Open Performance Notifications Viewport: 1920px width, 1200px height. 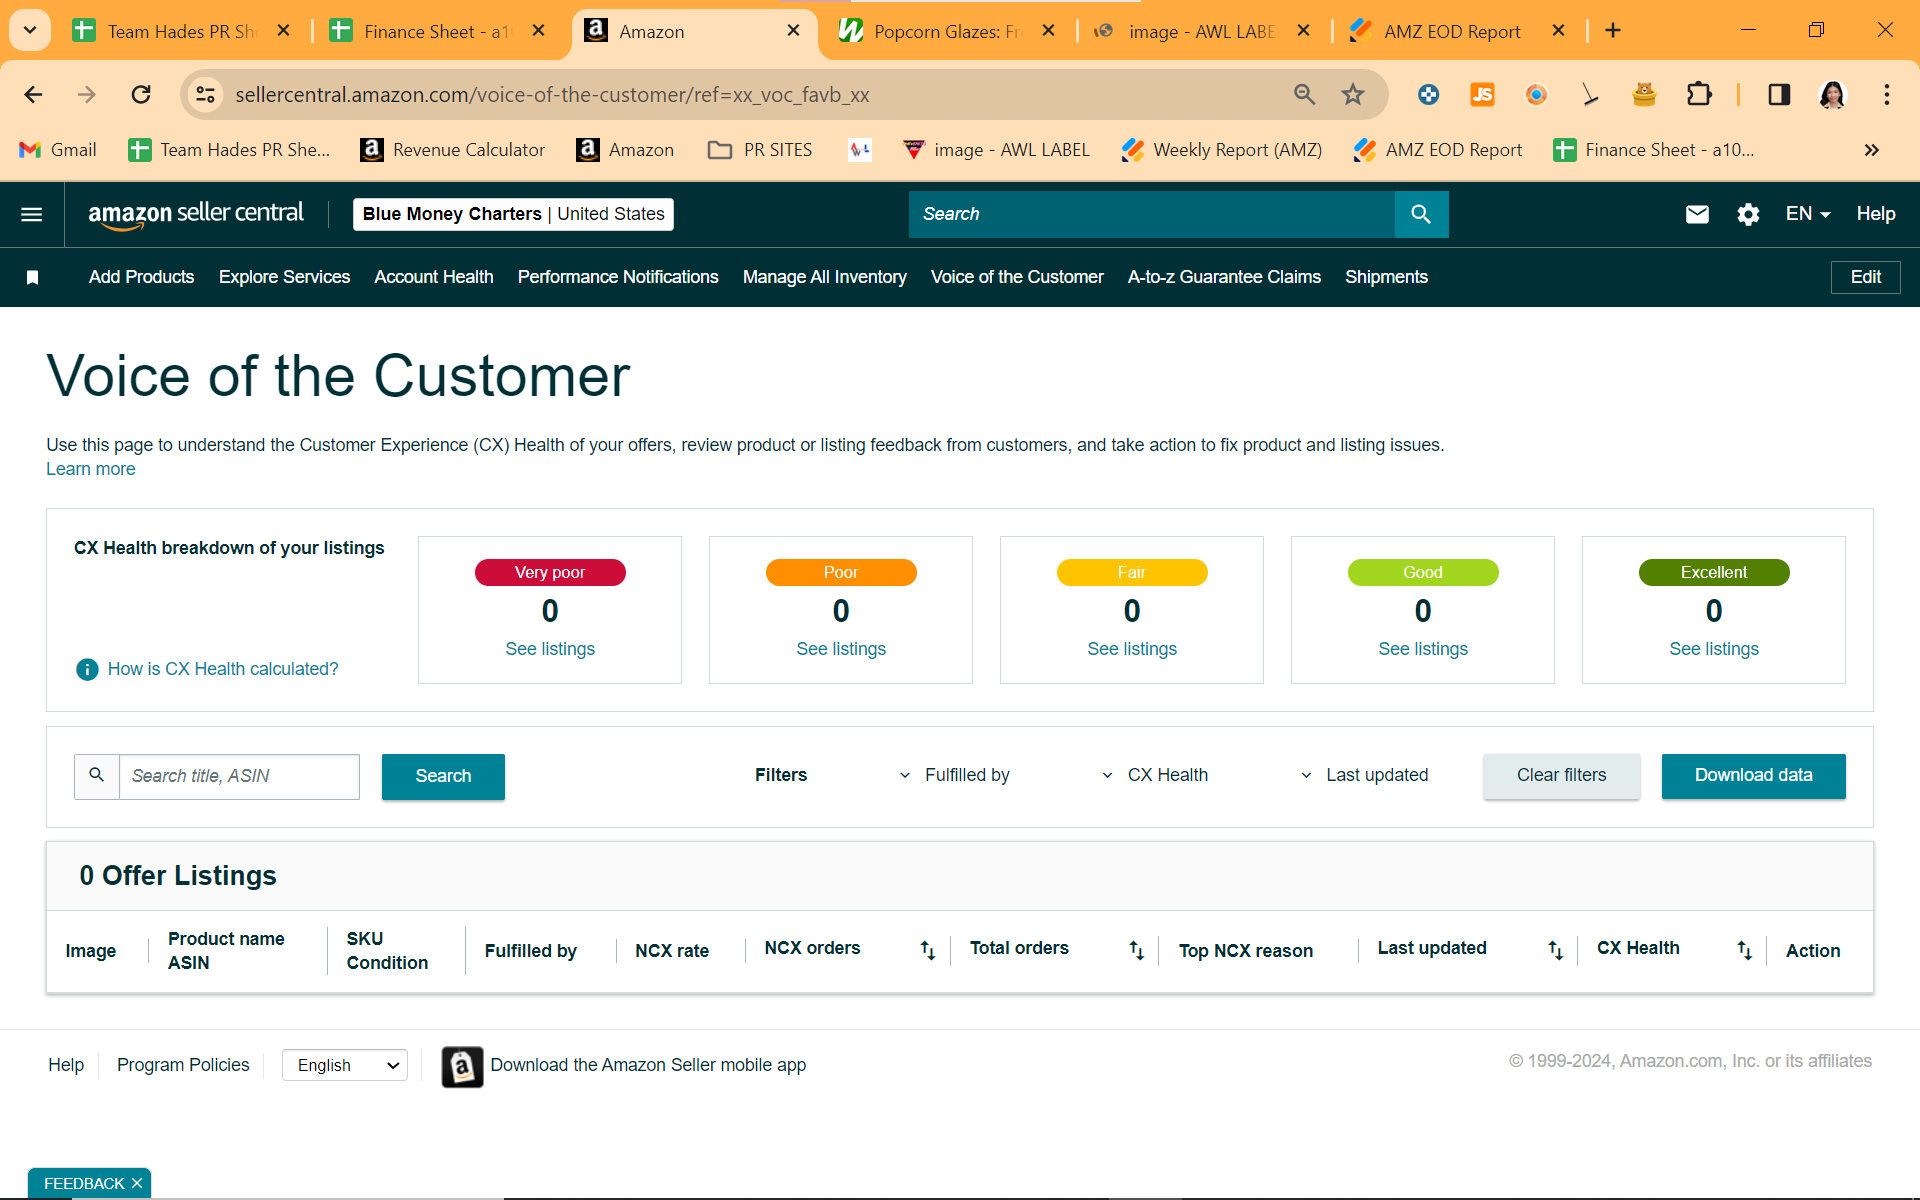618,277
